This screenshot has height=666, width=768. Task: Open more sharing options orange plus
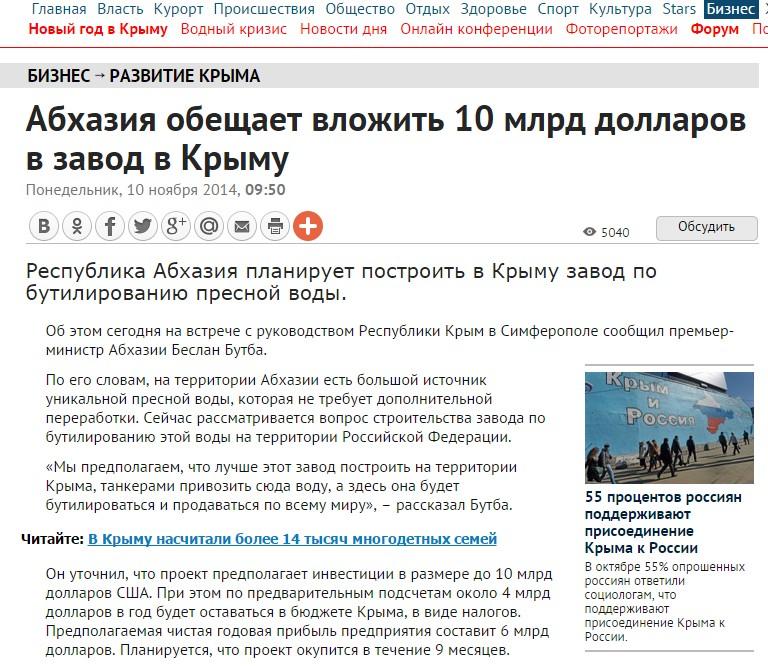coord(308,226)
